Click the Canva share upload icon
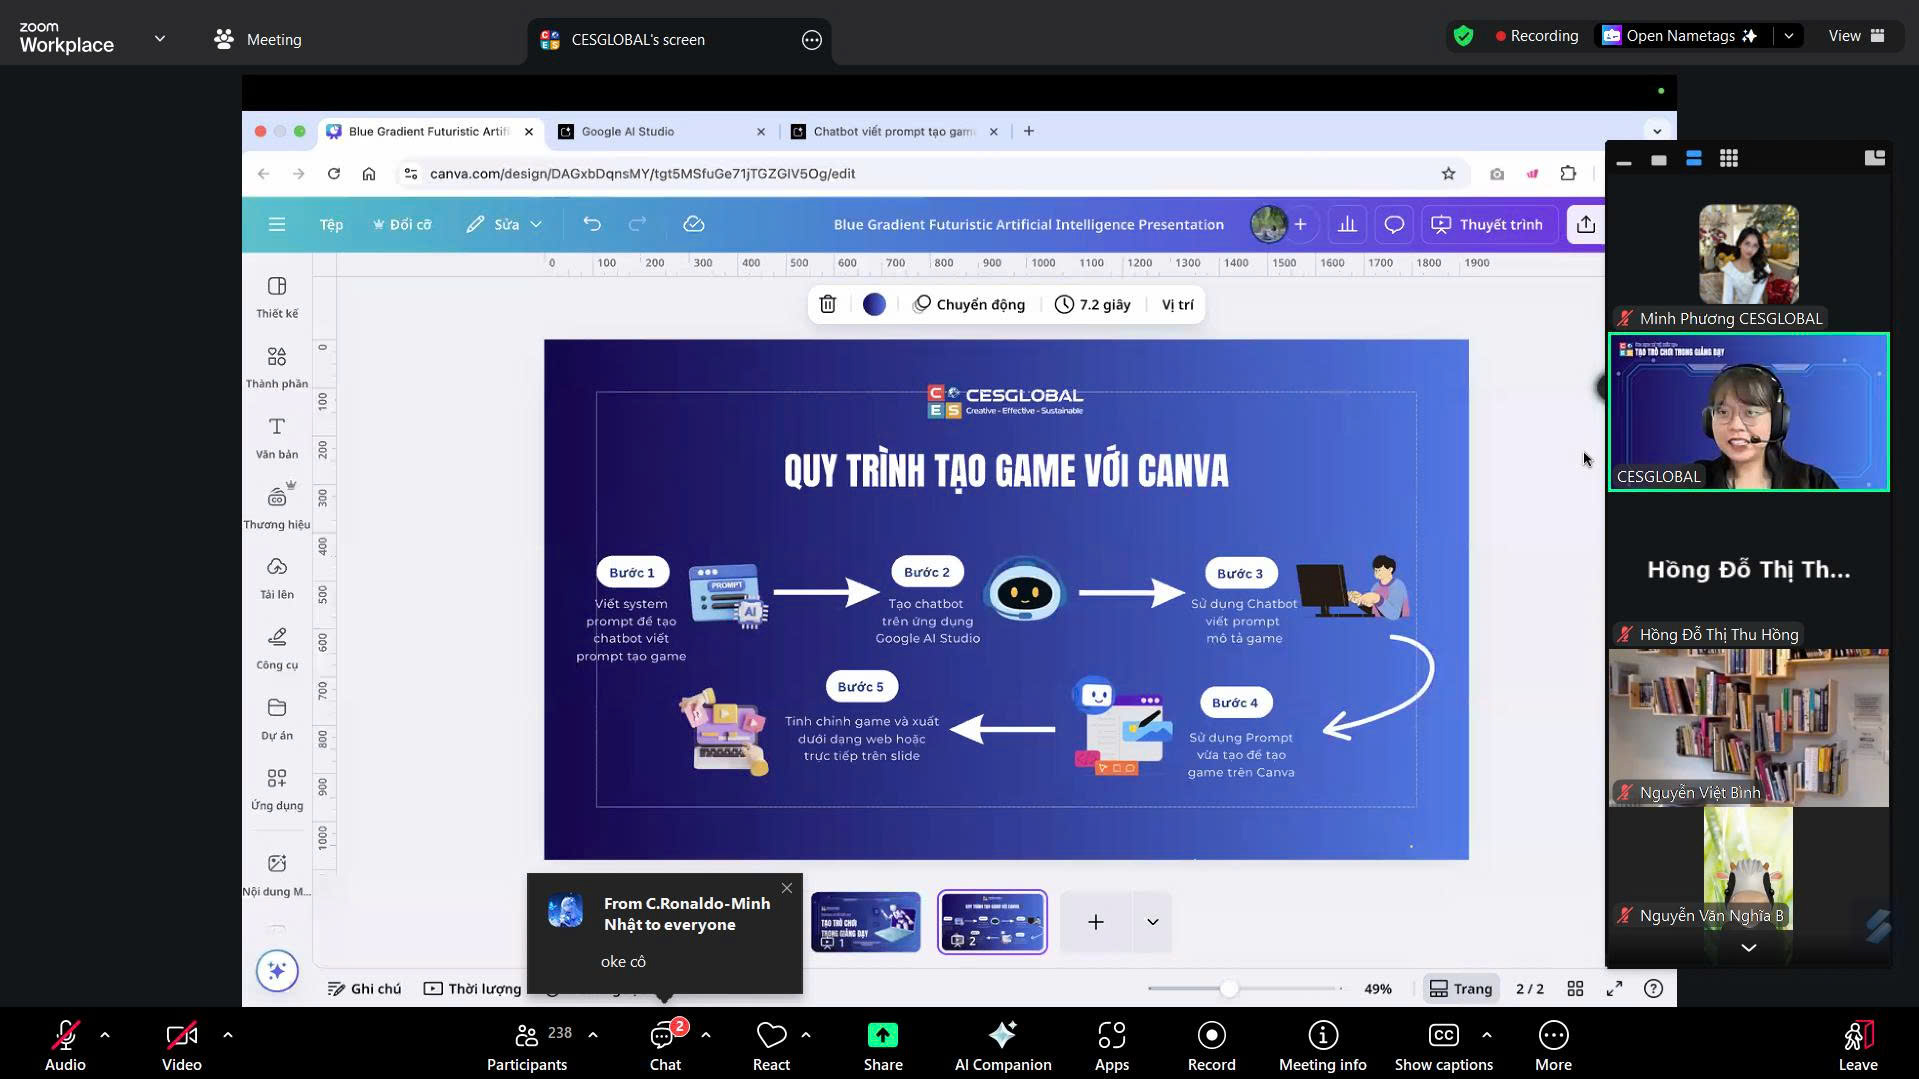 click(1586, 224)
